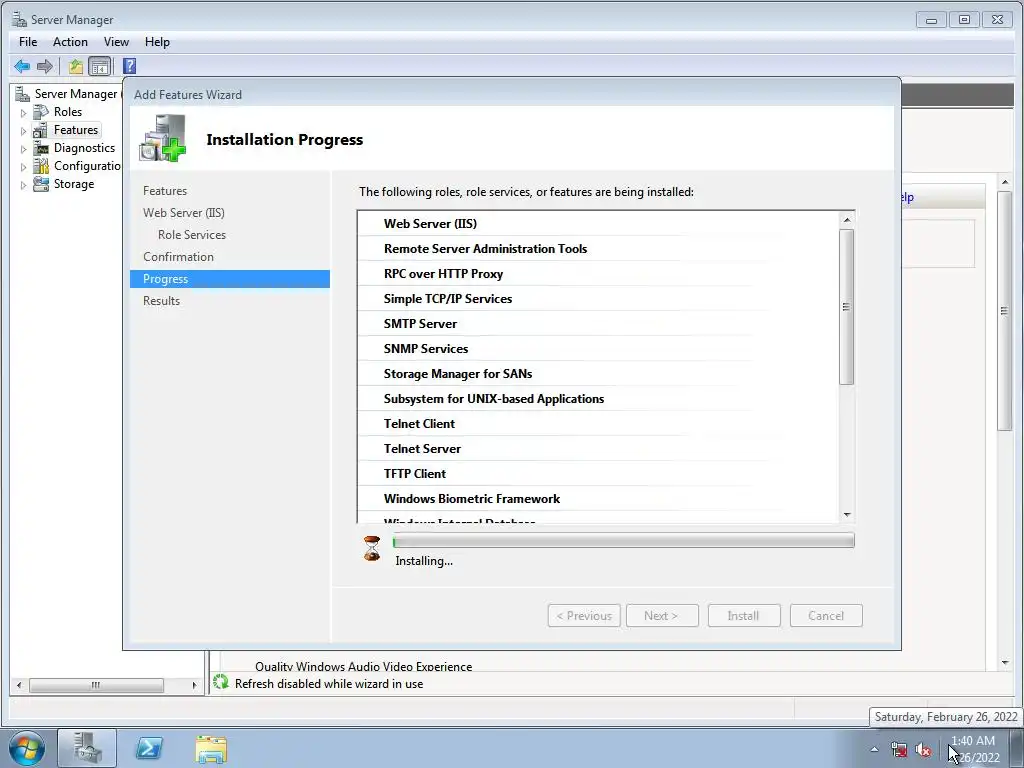
Task: Click the Previous button
Action: (584, 616)
